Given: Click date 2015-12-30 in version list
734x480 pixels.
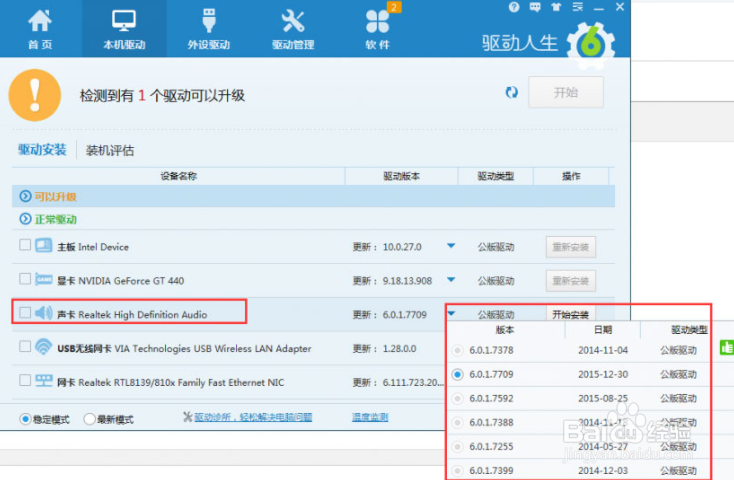Looking at the screenshot, I should point(603,375).
